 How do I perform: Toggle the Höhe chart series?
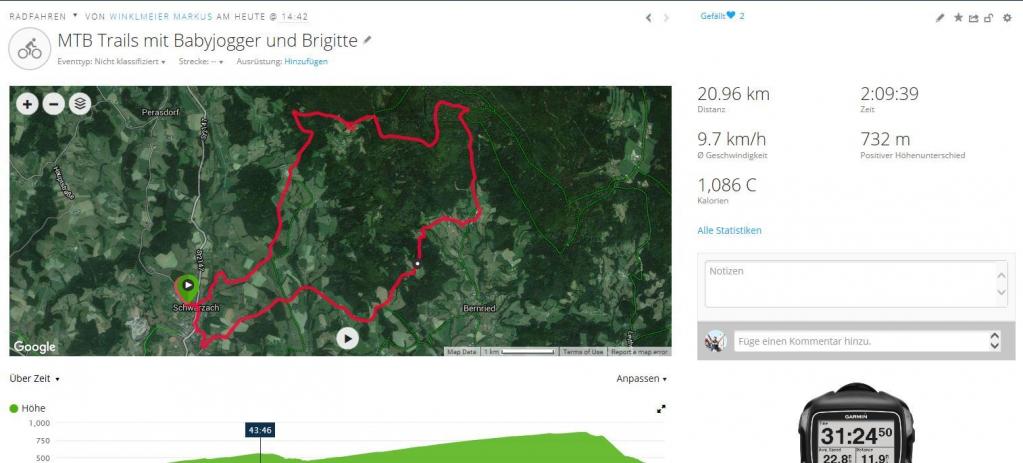(x=27, y=408)
